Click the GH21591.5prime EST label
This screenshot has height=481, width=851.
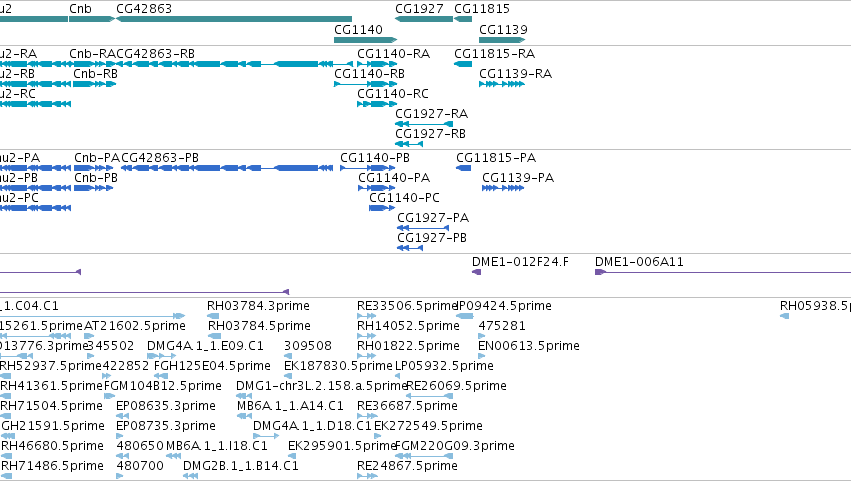(x=53, y=427)
